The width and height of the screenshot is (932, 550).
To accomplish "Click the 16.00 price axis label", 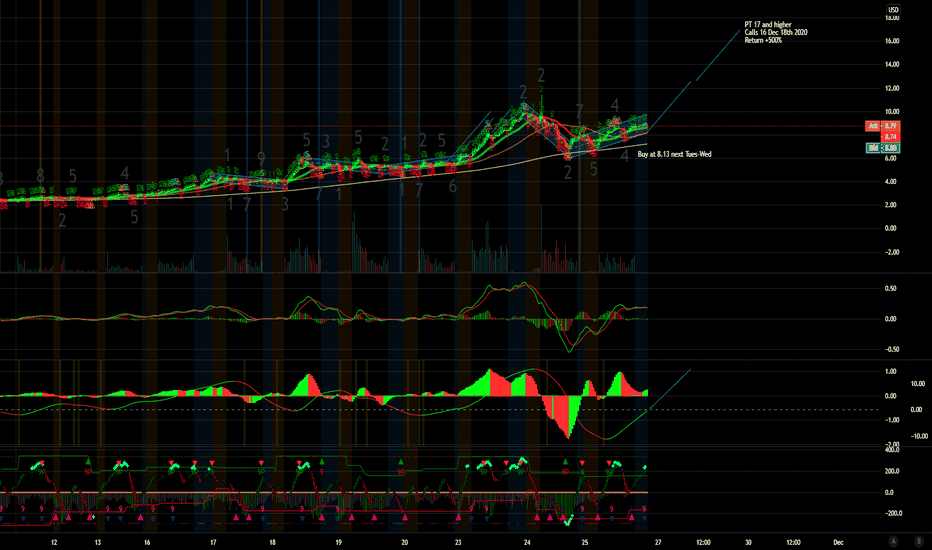I will click(x=892, y=41).
